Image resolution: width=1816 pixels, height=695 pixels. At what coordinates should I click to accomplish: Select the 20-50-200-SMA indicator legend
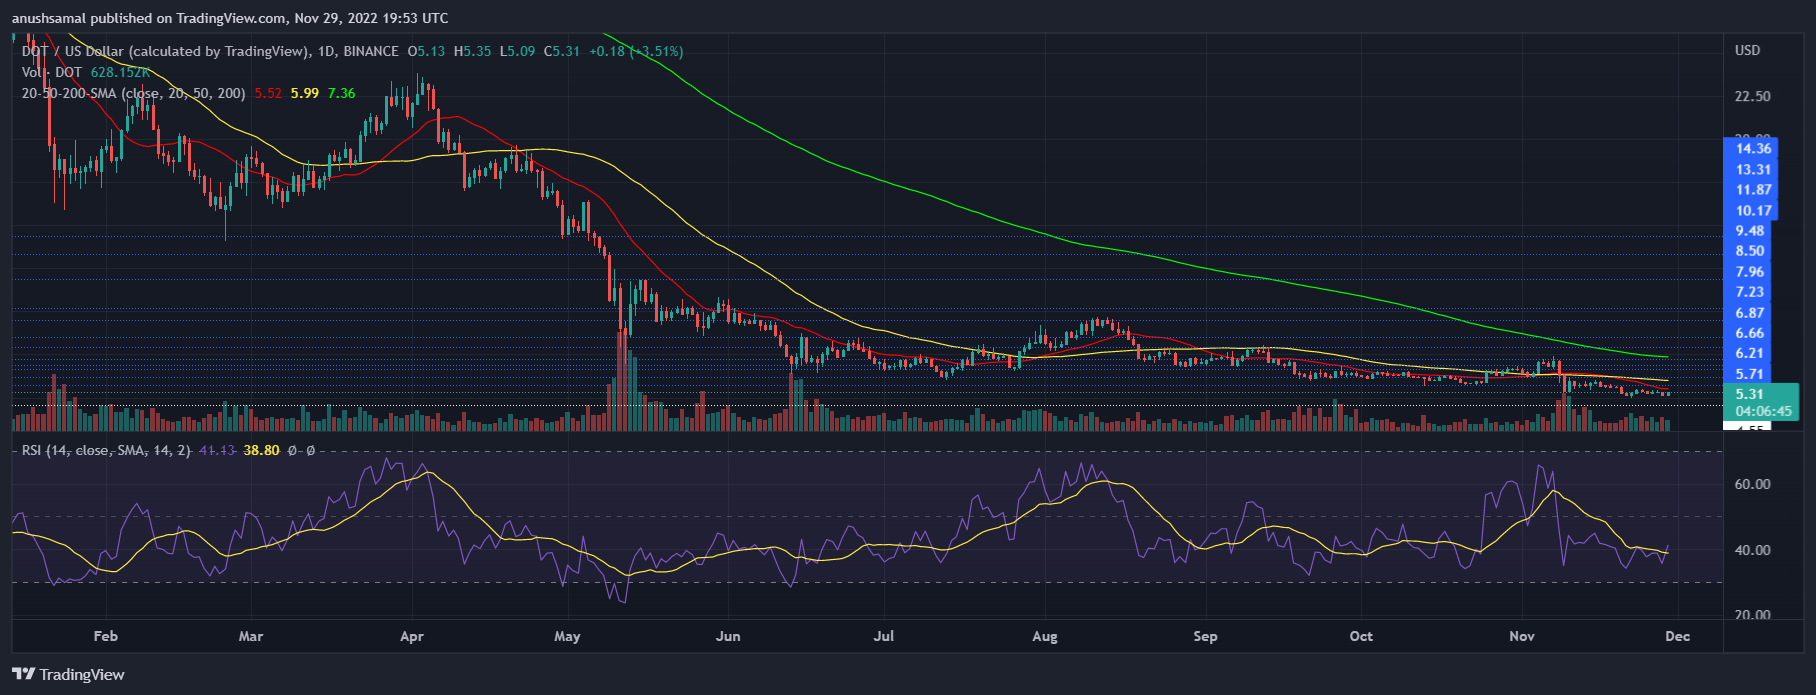tap(133, 93)
